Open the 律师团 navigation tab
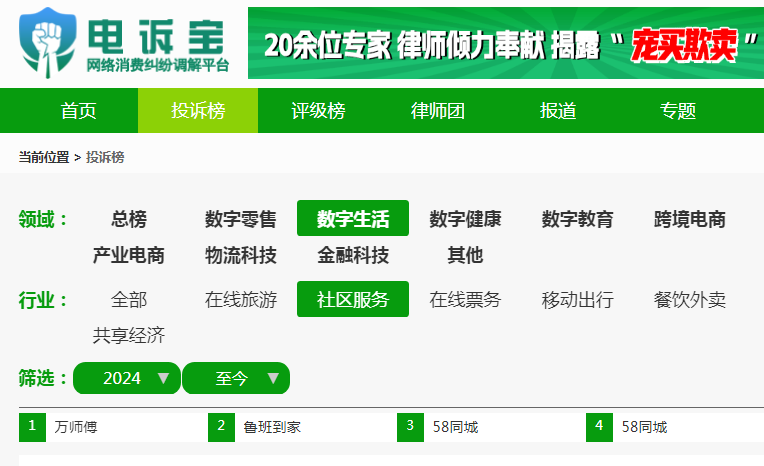 click(438, 111)
